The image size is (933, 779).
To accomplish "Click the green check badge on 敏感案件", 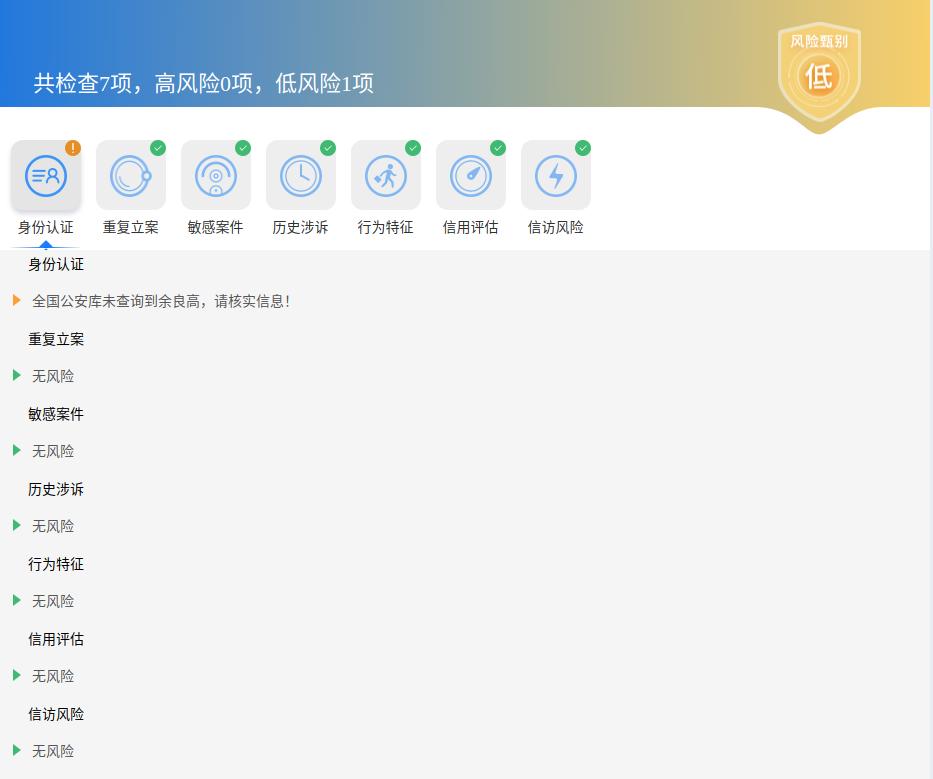I will (243, 148).
